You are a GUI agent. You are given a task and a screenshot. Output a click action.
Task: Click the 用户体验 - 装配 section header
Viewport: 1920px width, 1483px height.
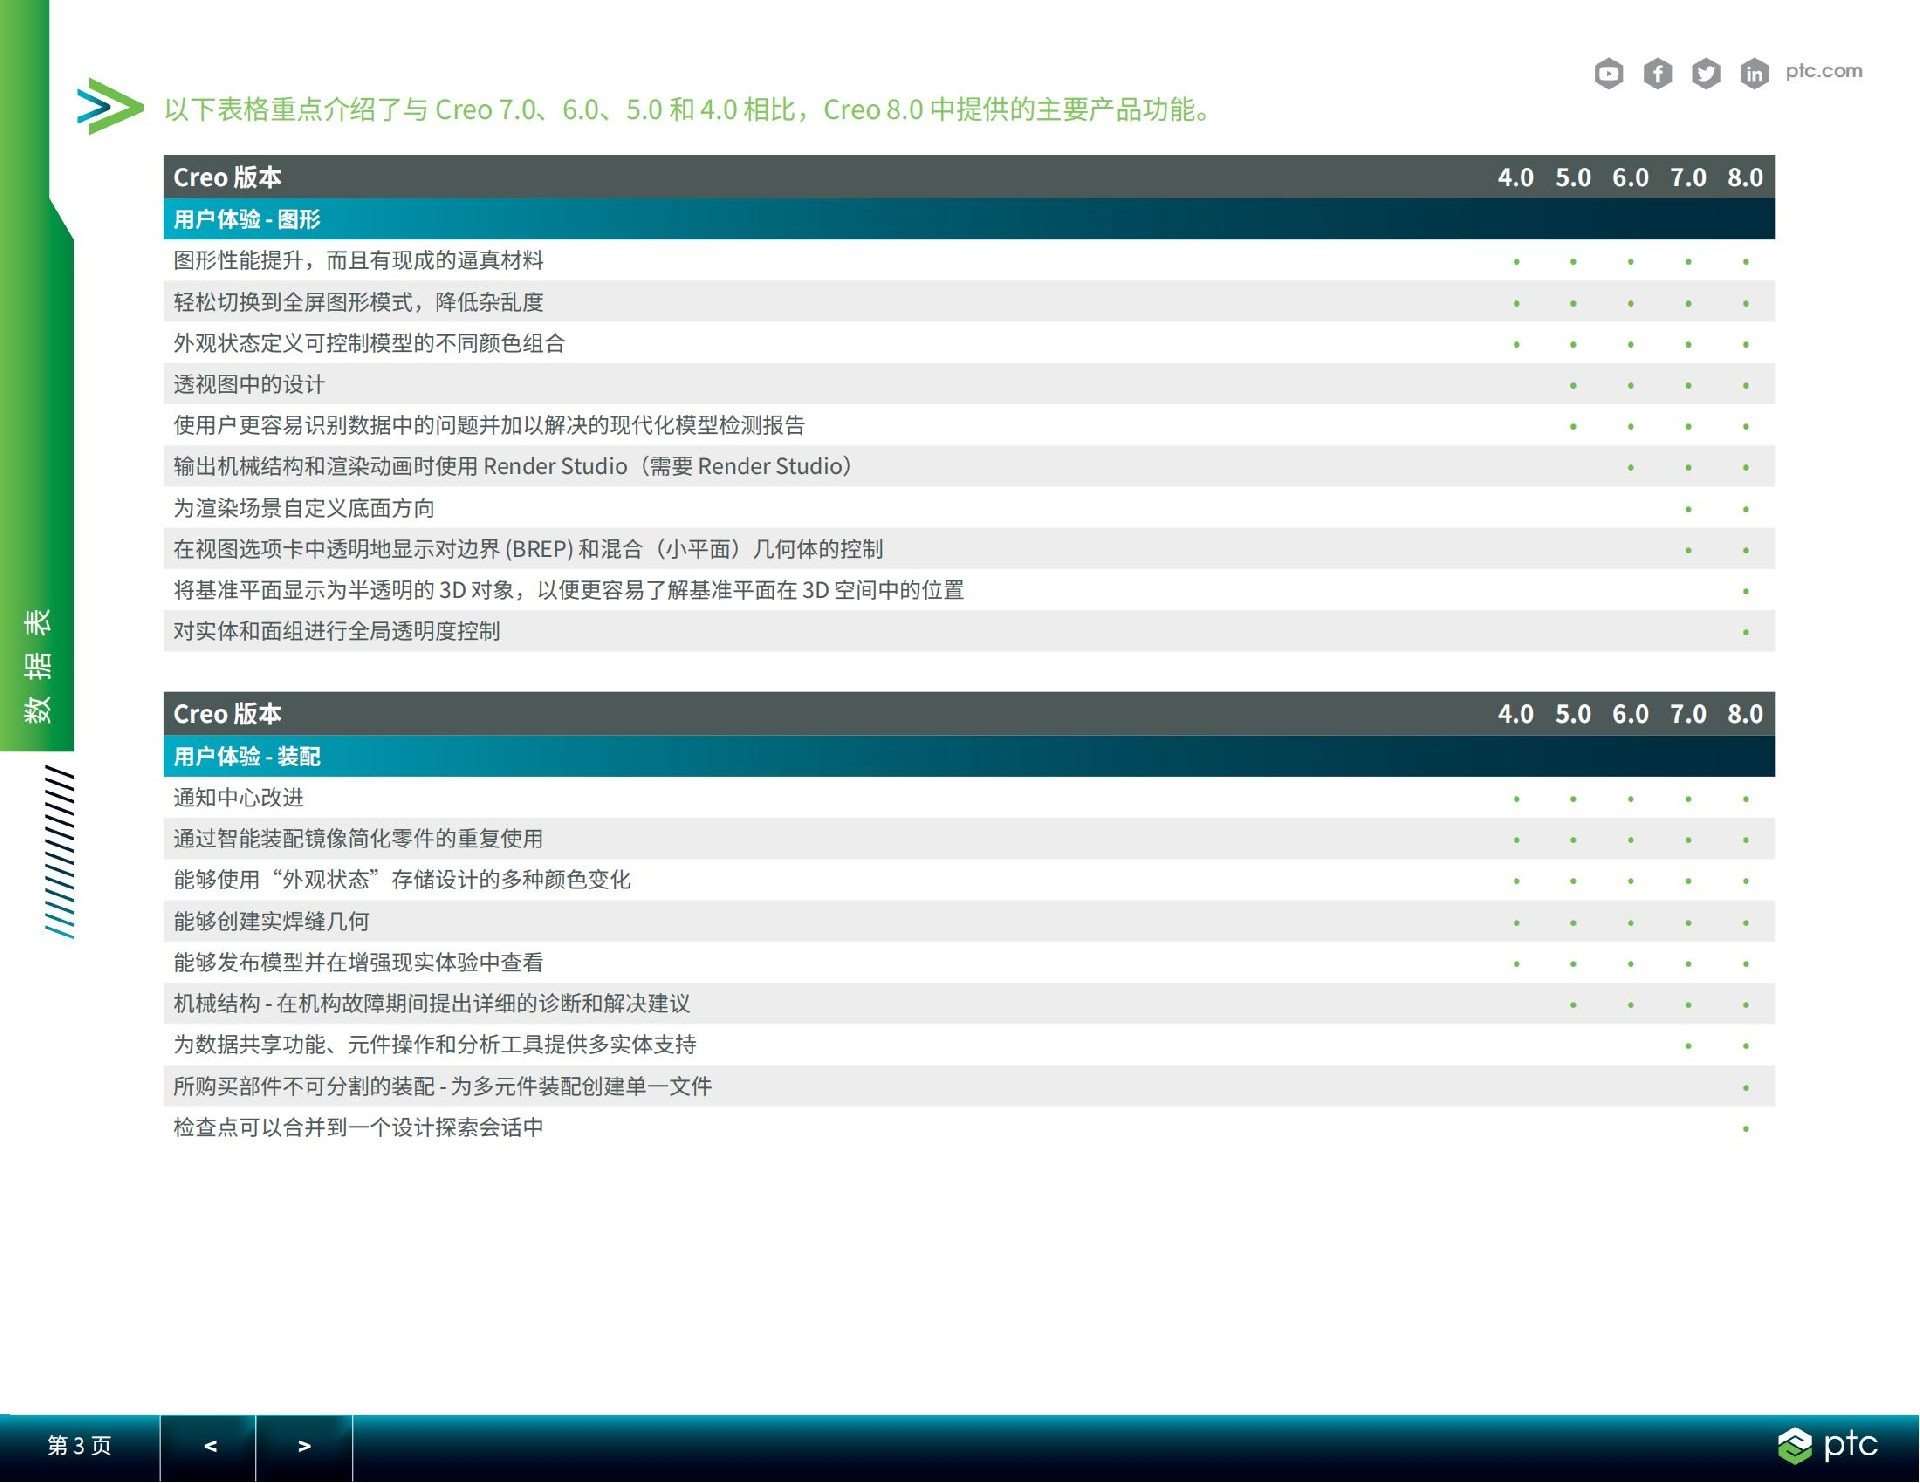coord(969,756)
